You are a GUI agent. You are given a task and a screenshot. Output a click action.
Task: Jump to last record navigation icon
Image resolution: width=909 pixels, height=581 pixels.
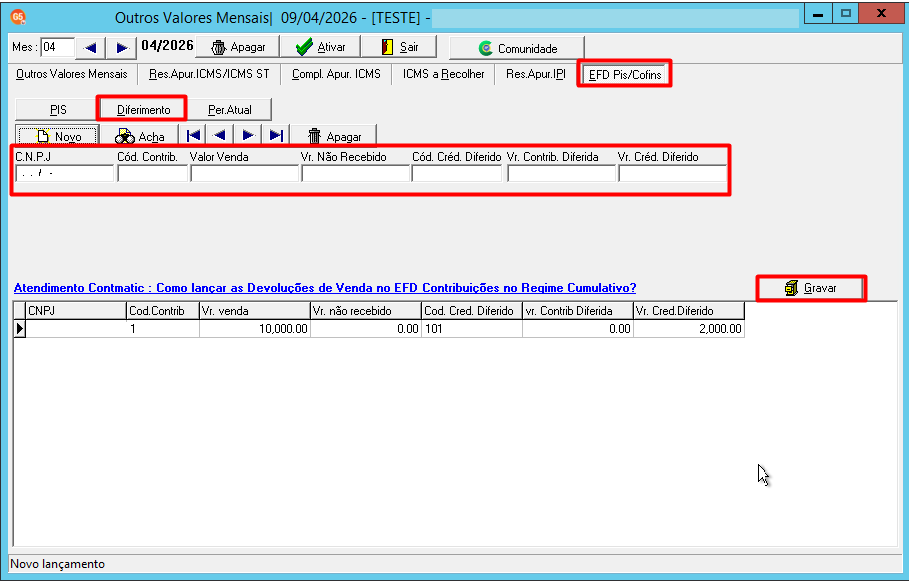coord(276,136)
